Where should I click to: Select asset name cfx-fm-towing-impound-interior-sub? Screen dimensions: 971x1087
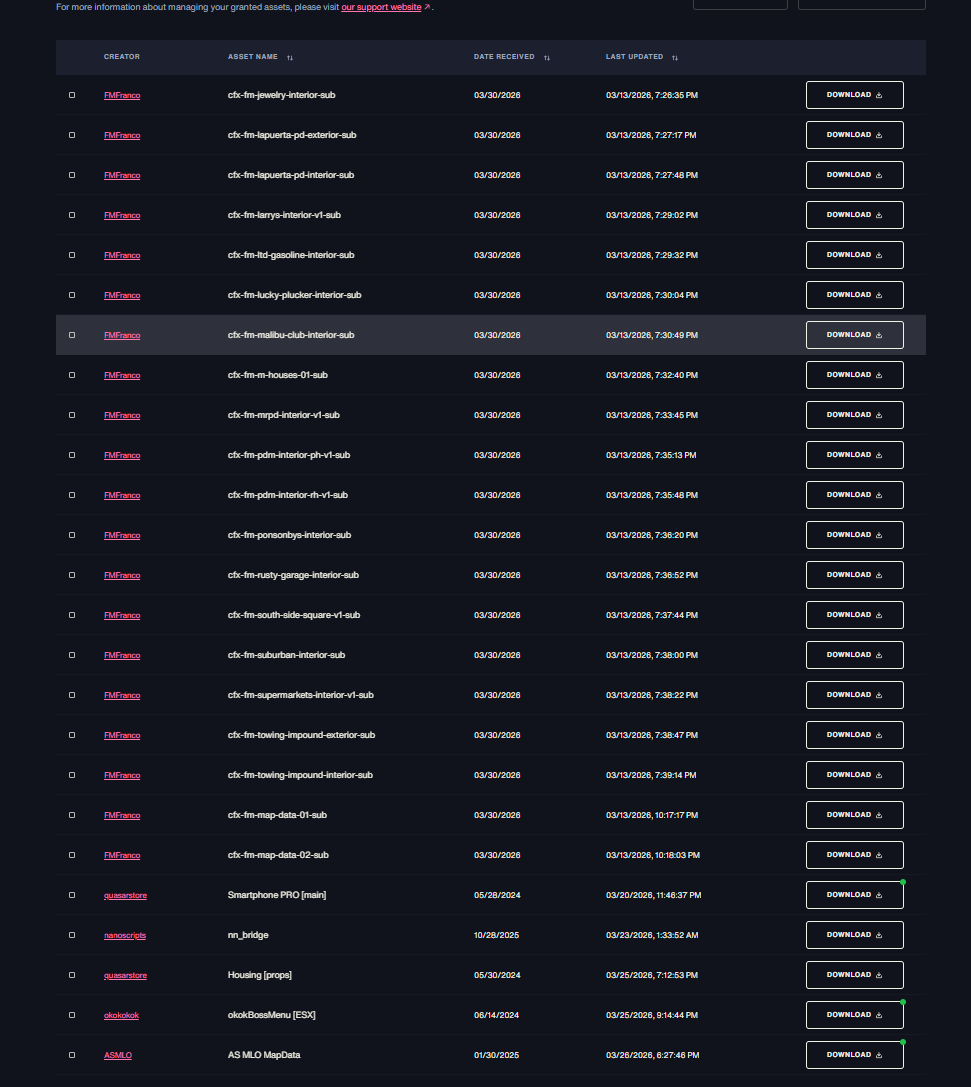pyautogui.click(x=300, y=775)
